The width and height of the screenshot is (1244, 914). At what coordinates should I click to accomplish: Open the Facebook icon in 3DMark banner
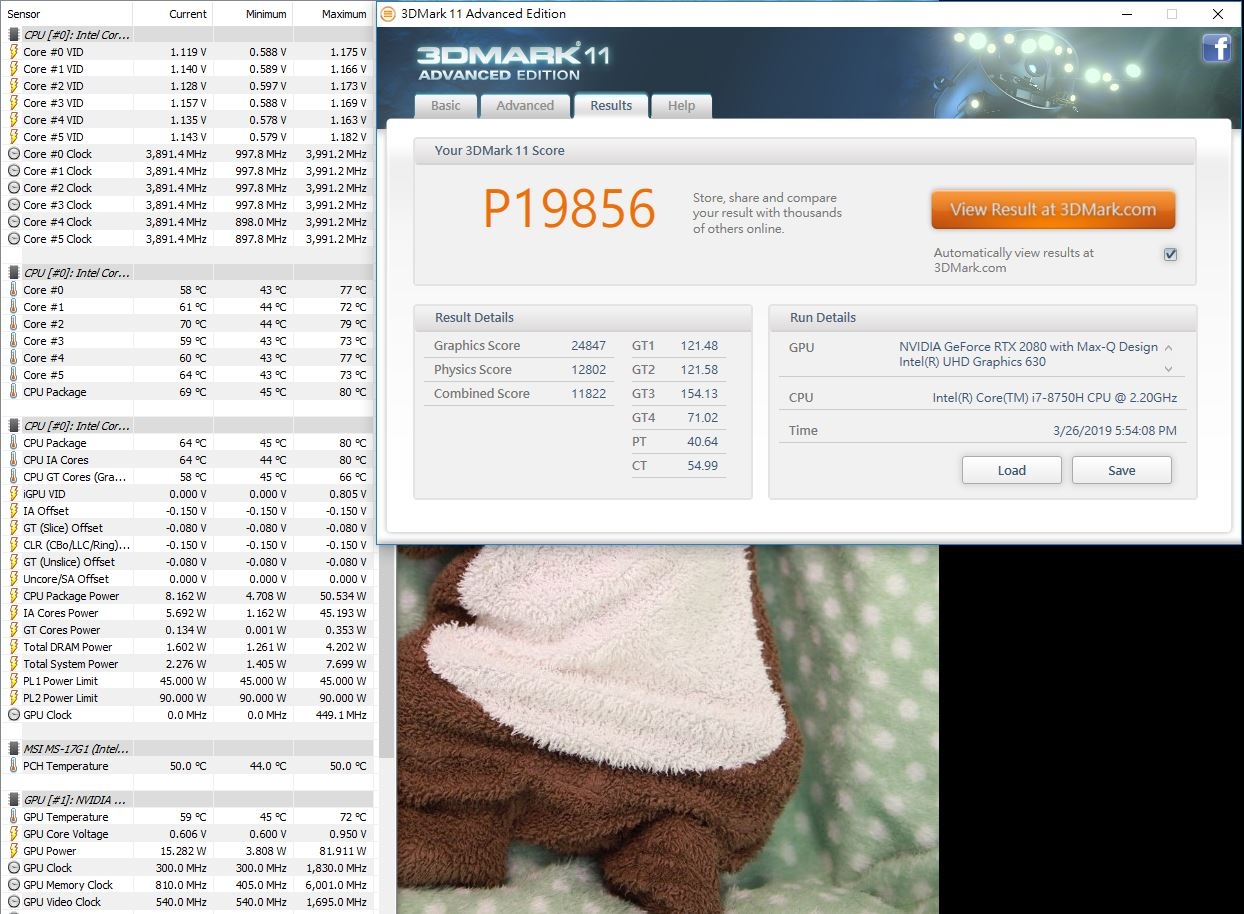(1216, 48)
